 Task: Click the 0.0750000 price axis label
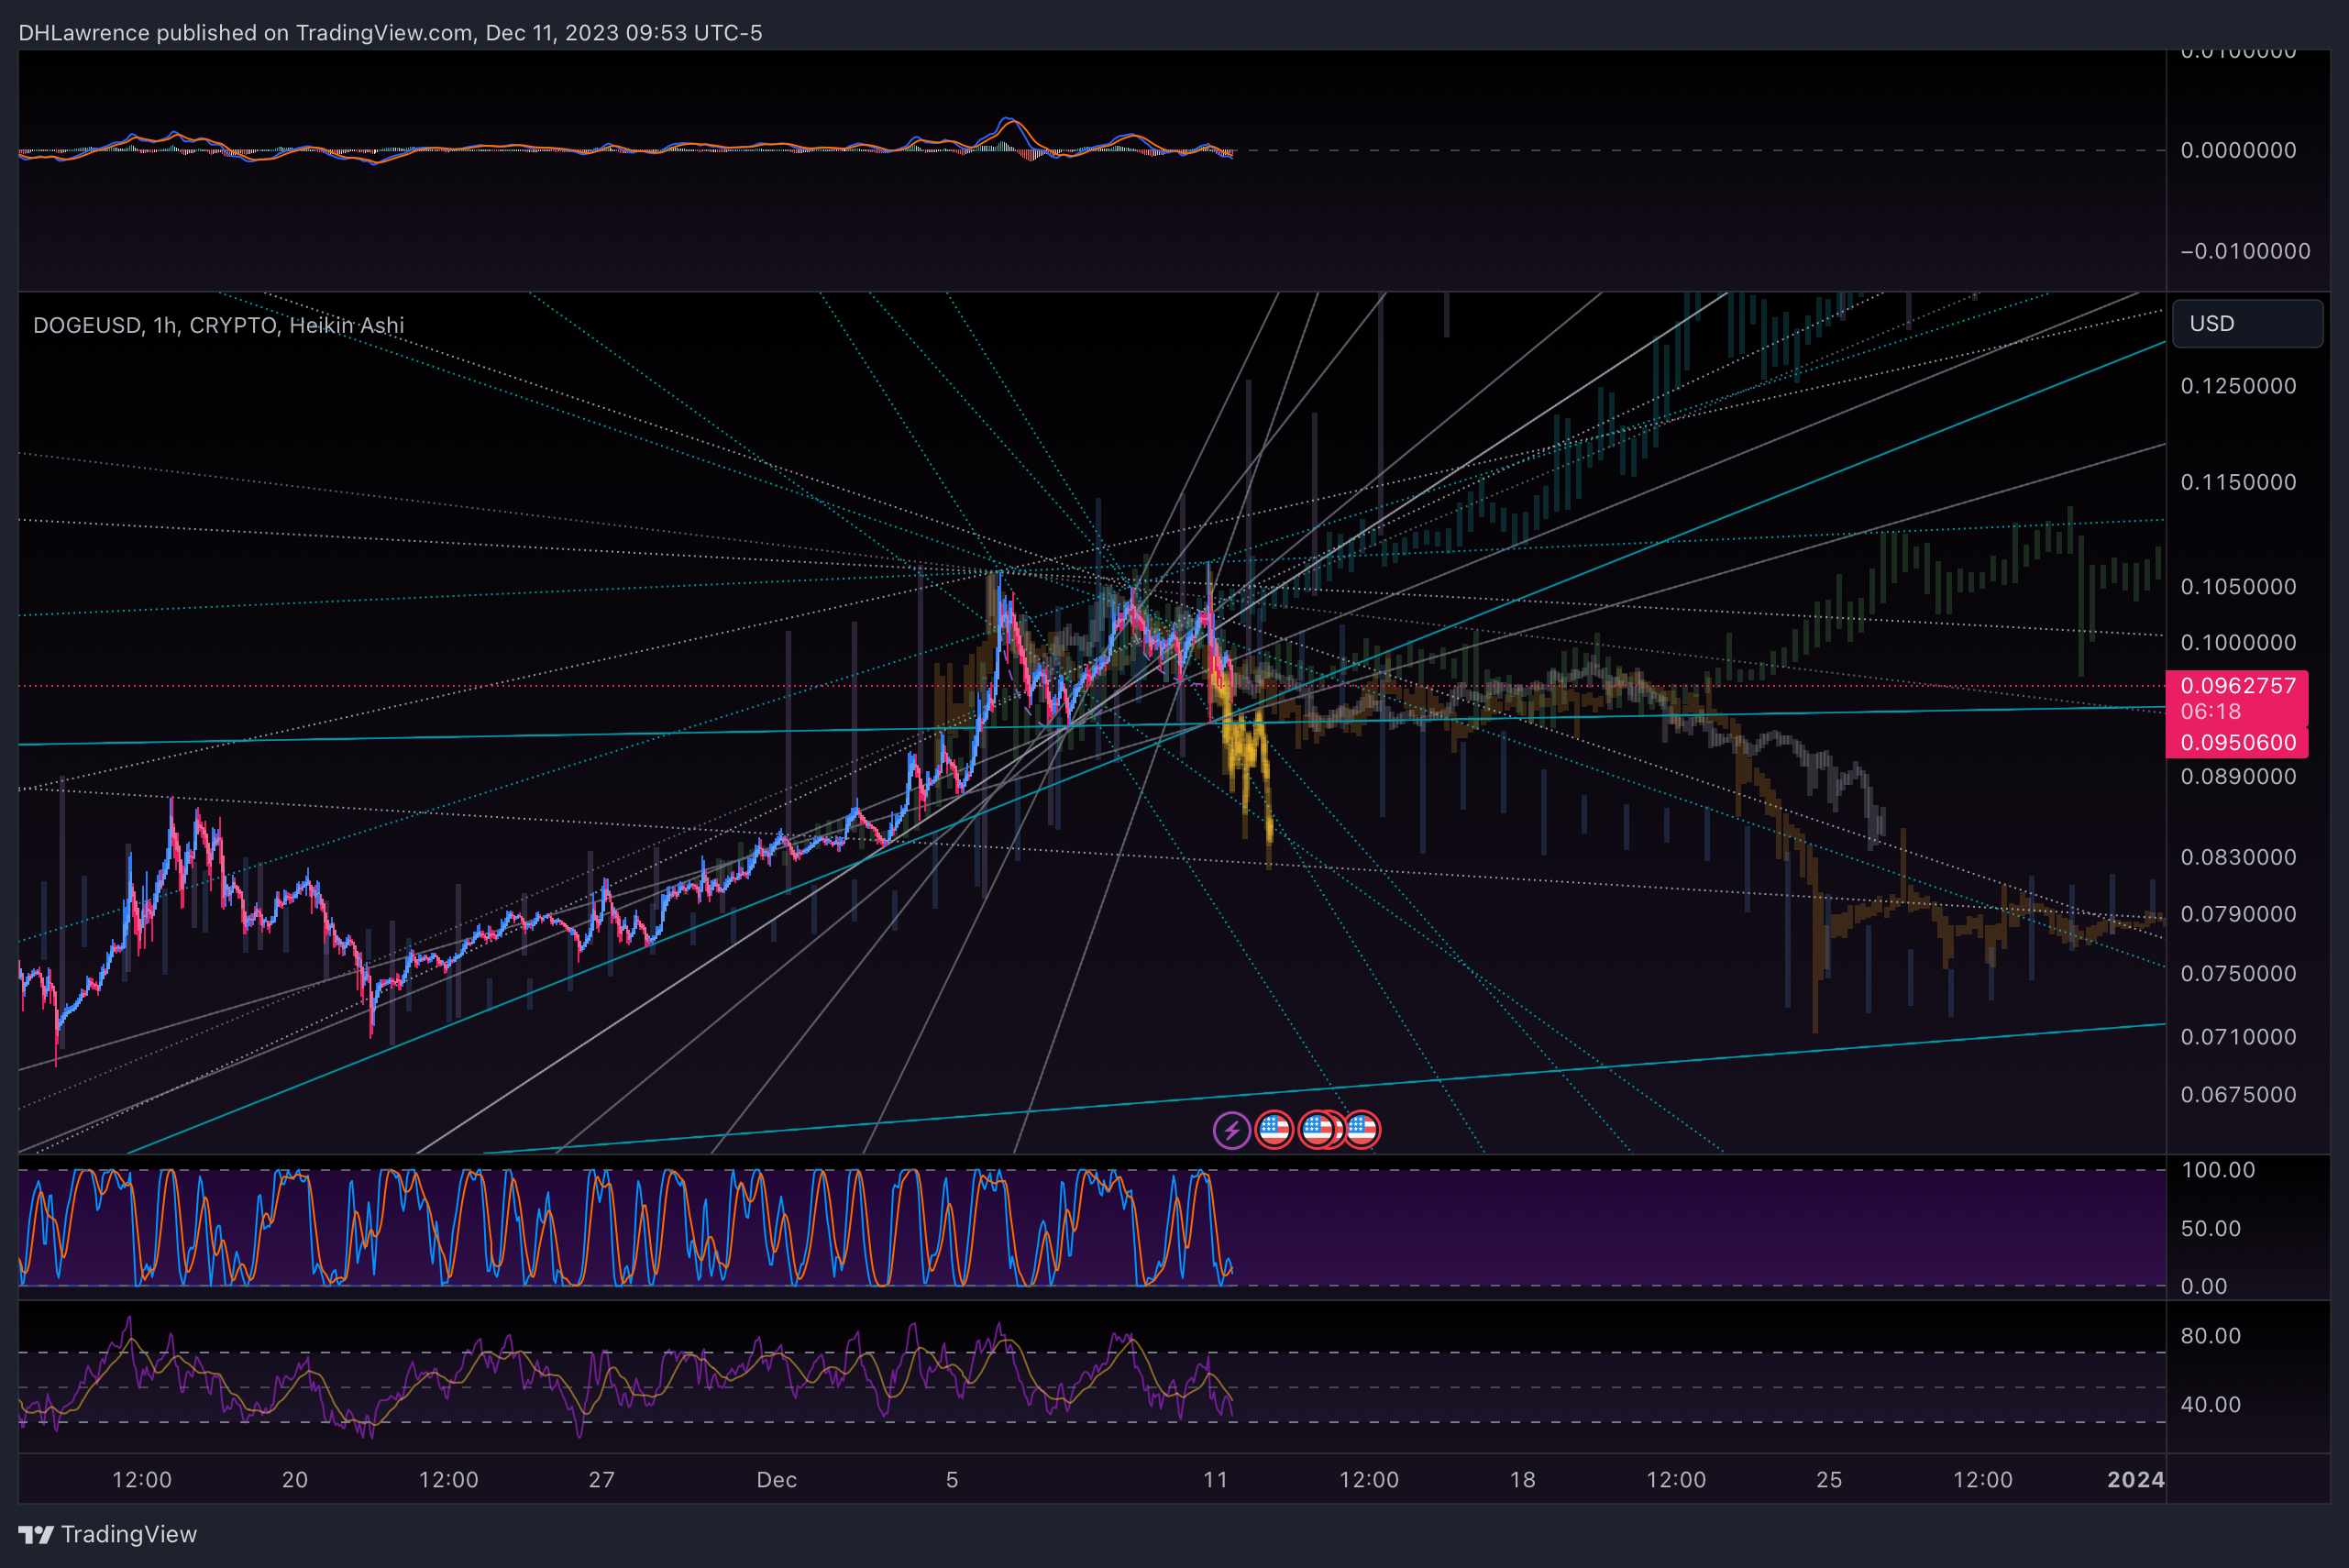tap(2238, 974)
